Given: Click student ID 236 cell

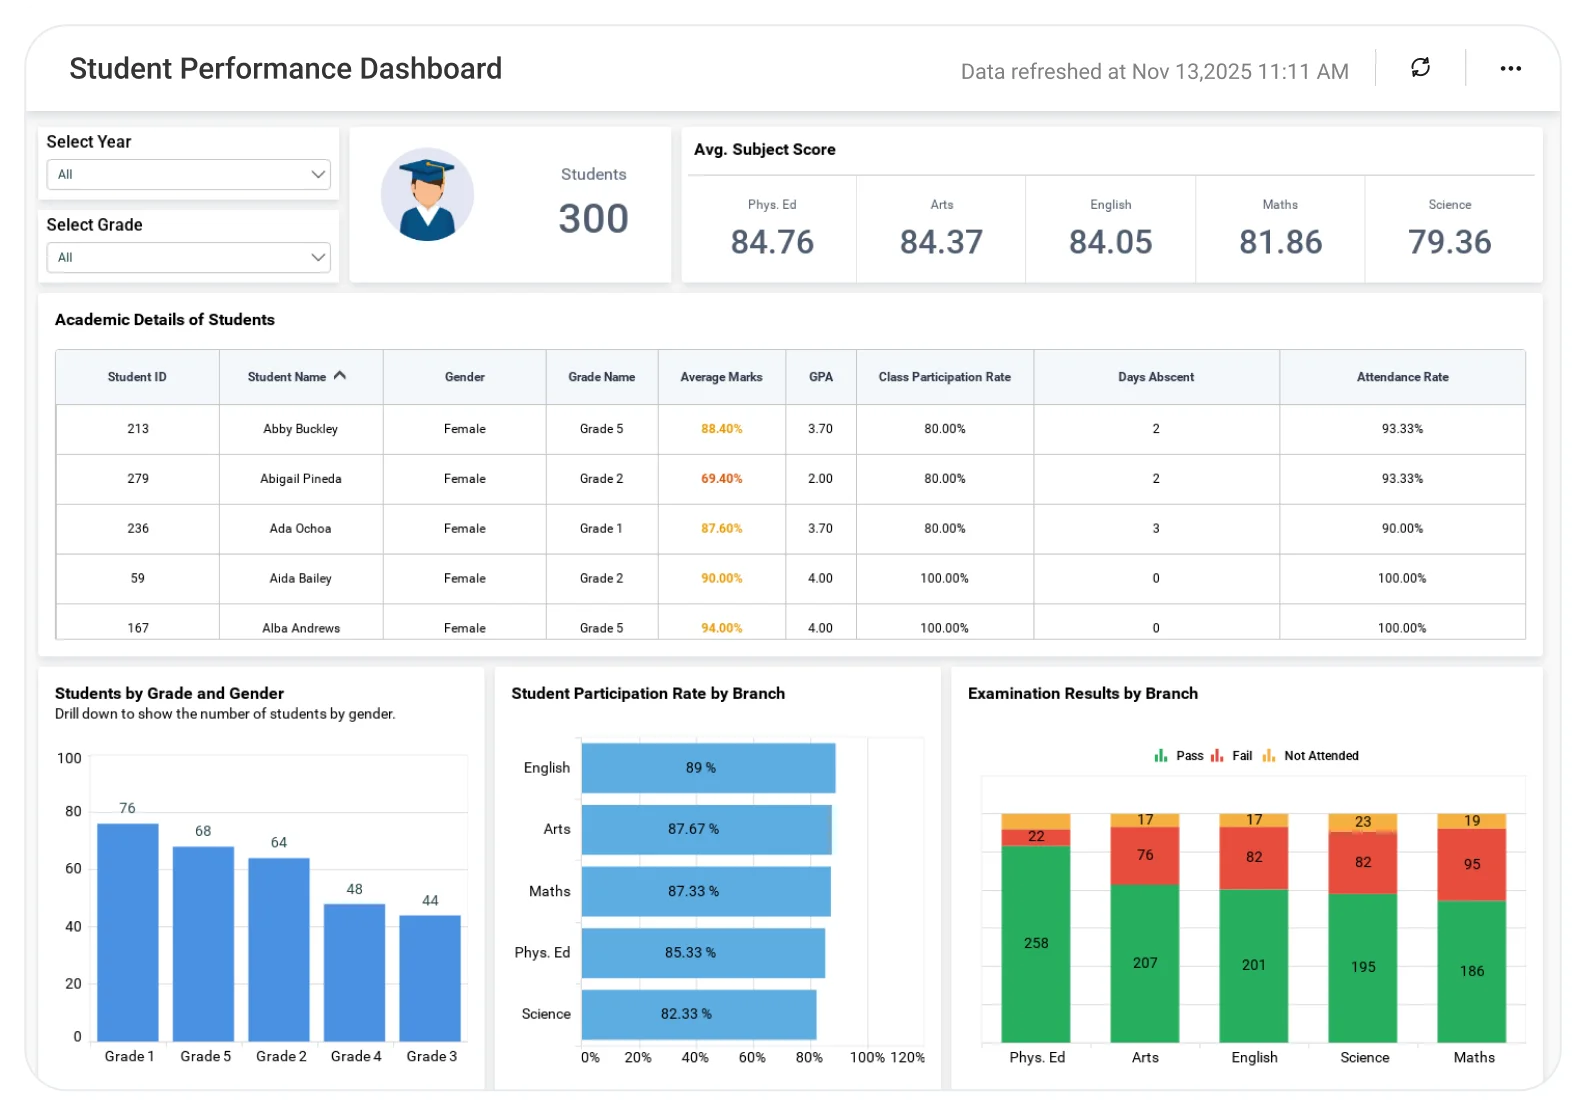Looking at the screenshot, I should click(138, 529).
